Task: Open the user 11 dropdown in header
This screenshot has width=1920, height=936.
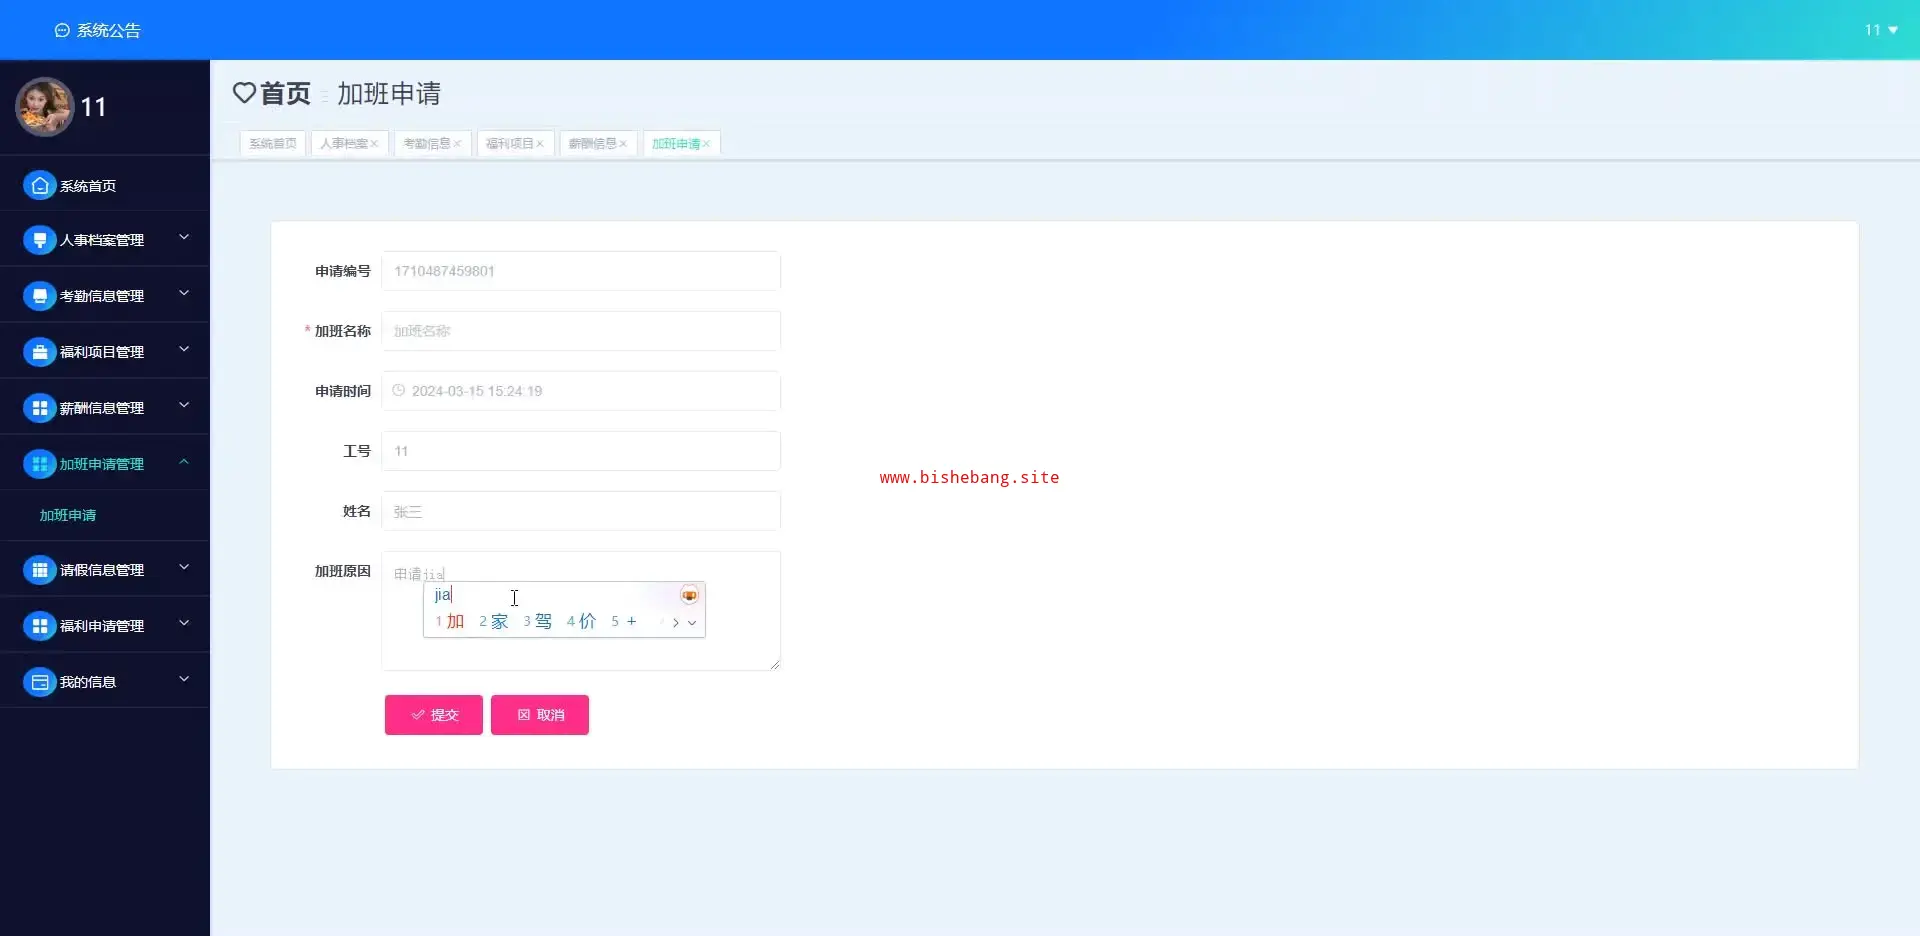Action: 1881,30
